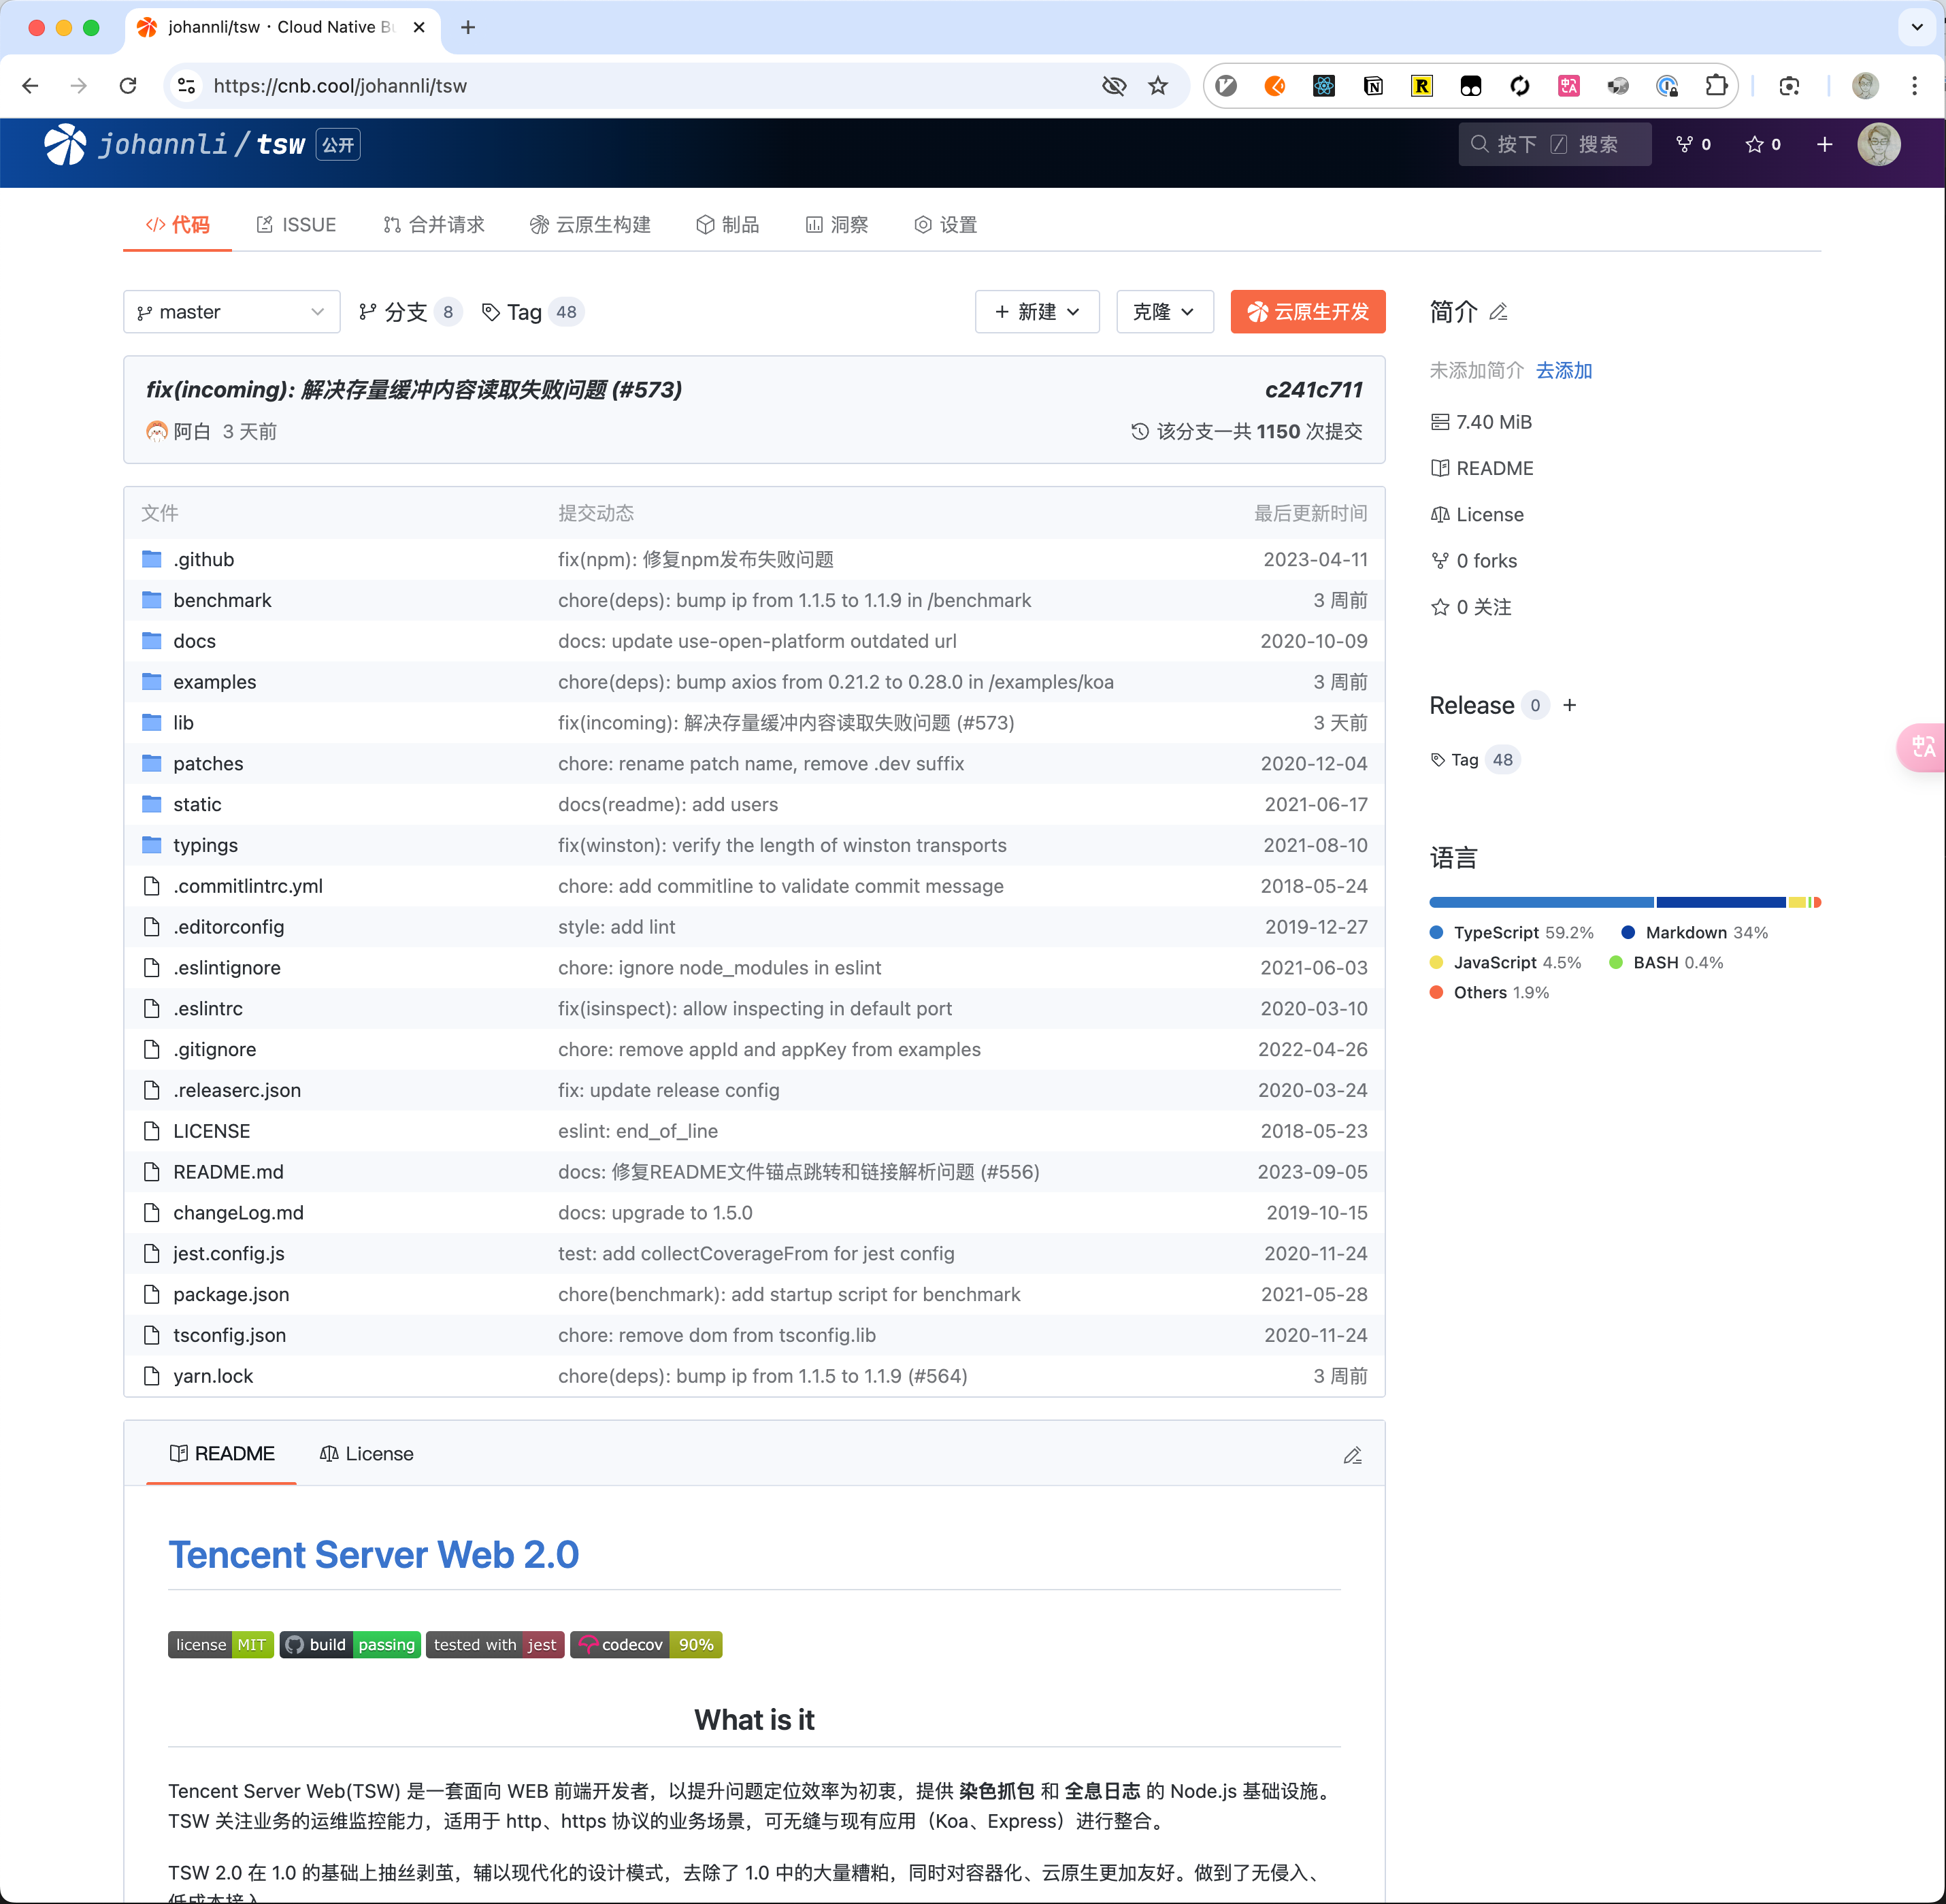Open the 合并请求 tab

[434, 225]
